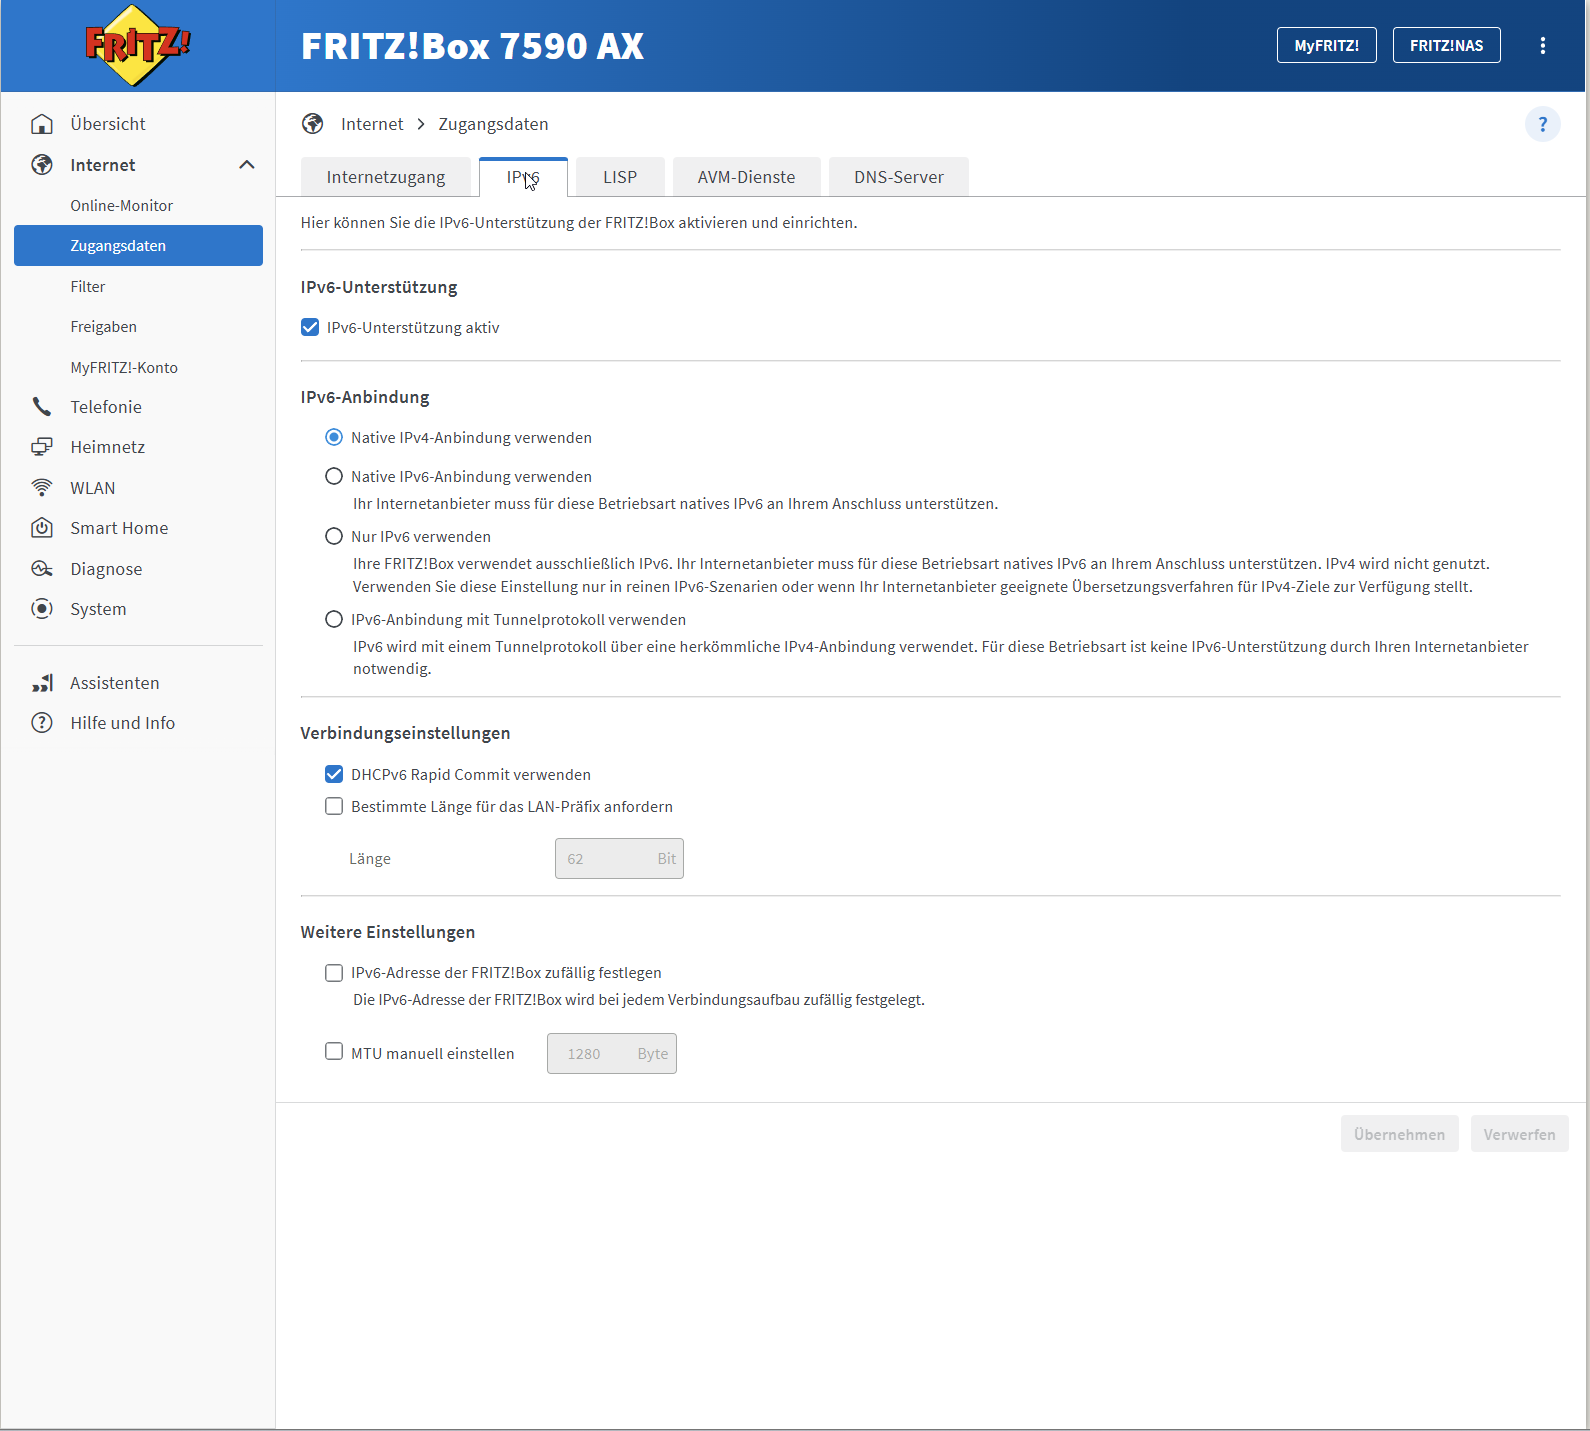Select the IPv6 tab
This screenshot has height=1431, width=1590.
(523, 177)
